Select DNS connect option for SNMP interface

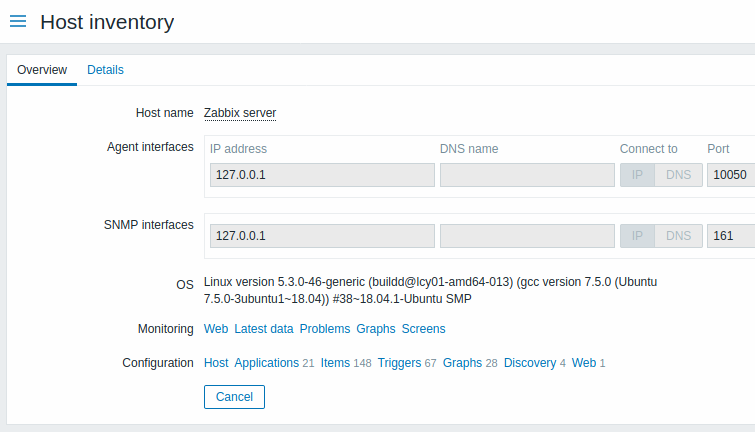point(678,236)
